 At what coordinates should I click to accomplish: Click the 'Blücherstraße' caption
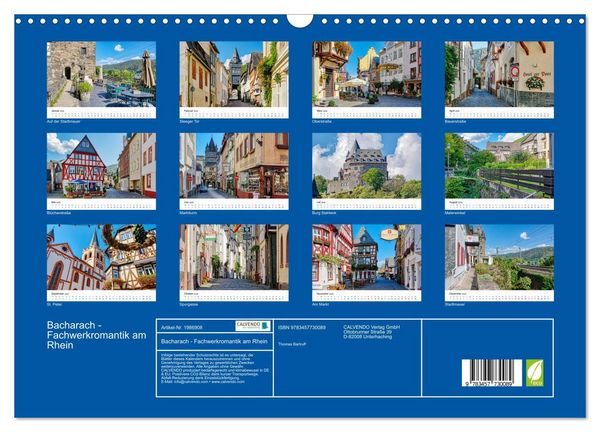pos(59,213)
